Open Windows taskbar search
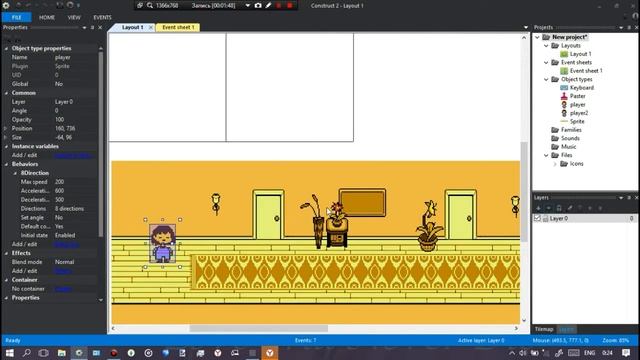The image size is (640, 360). coord(27,353)
